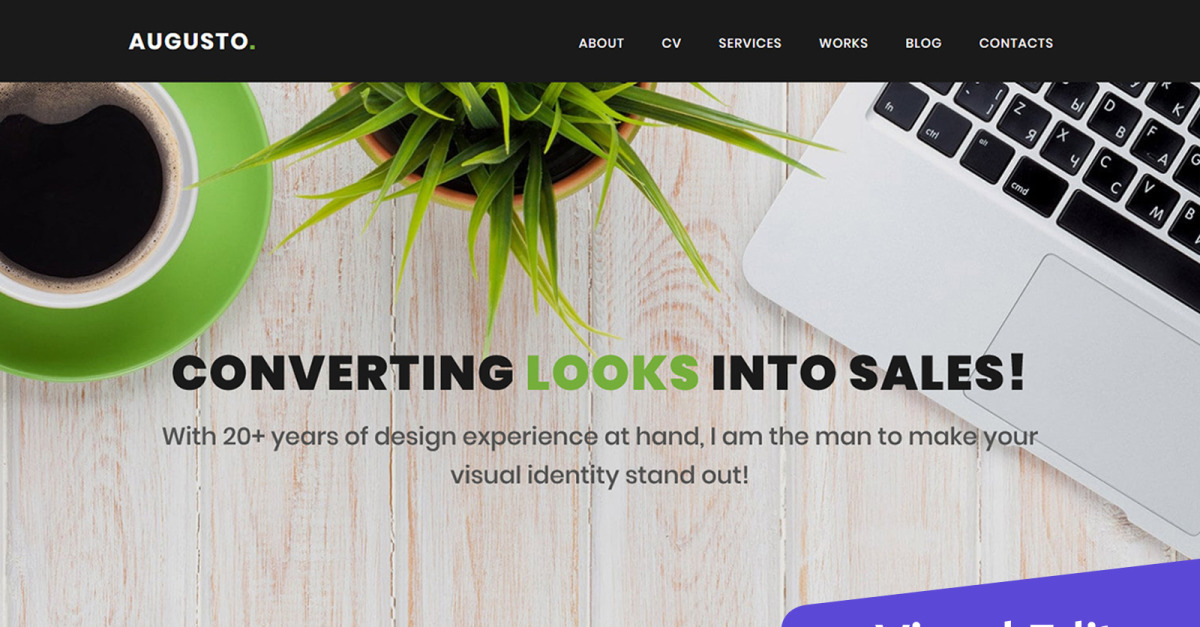Click empty dark header area beside logo
Screen dimensions: 1200x627
410,42
